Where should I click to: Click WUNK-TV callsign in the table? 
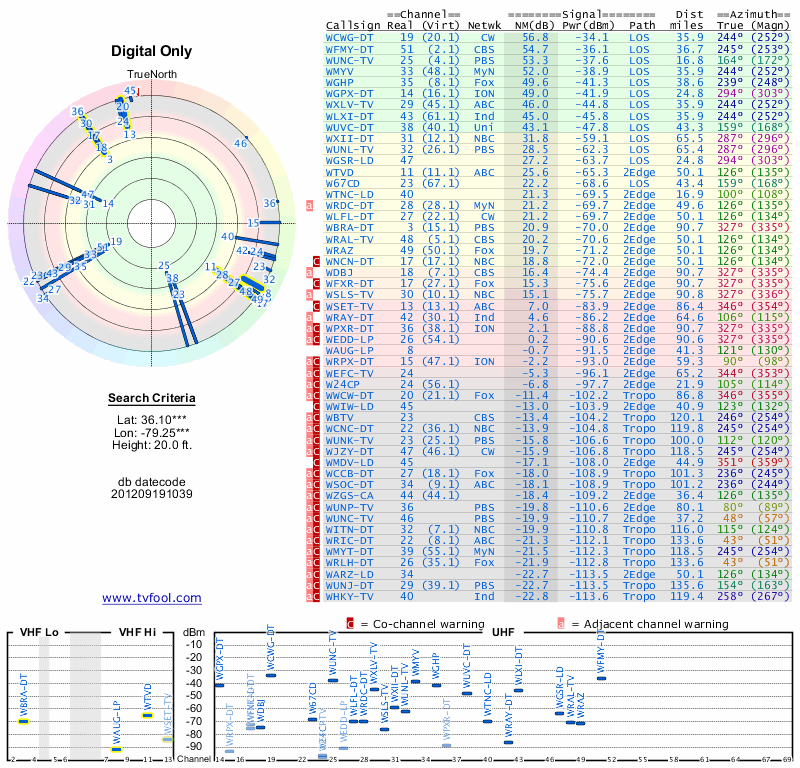tap(349, 440)
